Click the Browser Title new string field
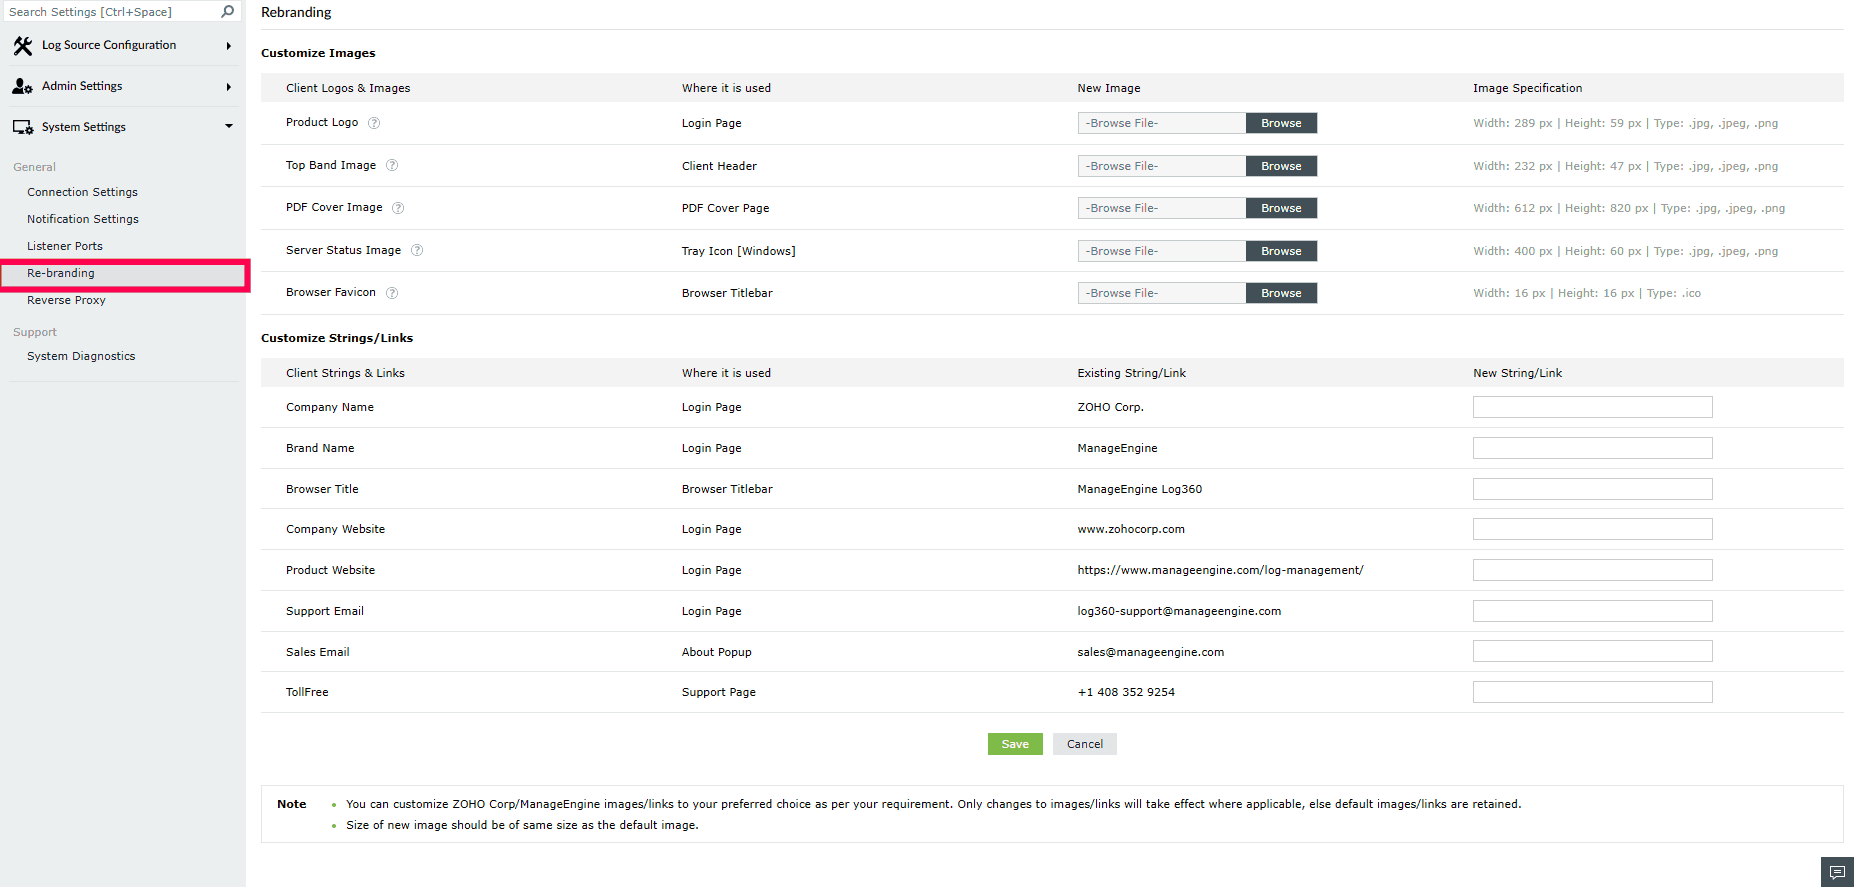 1592,489
